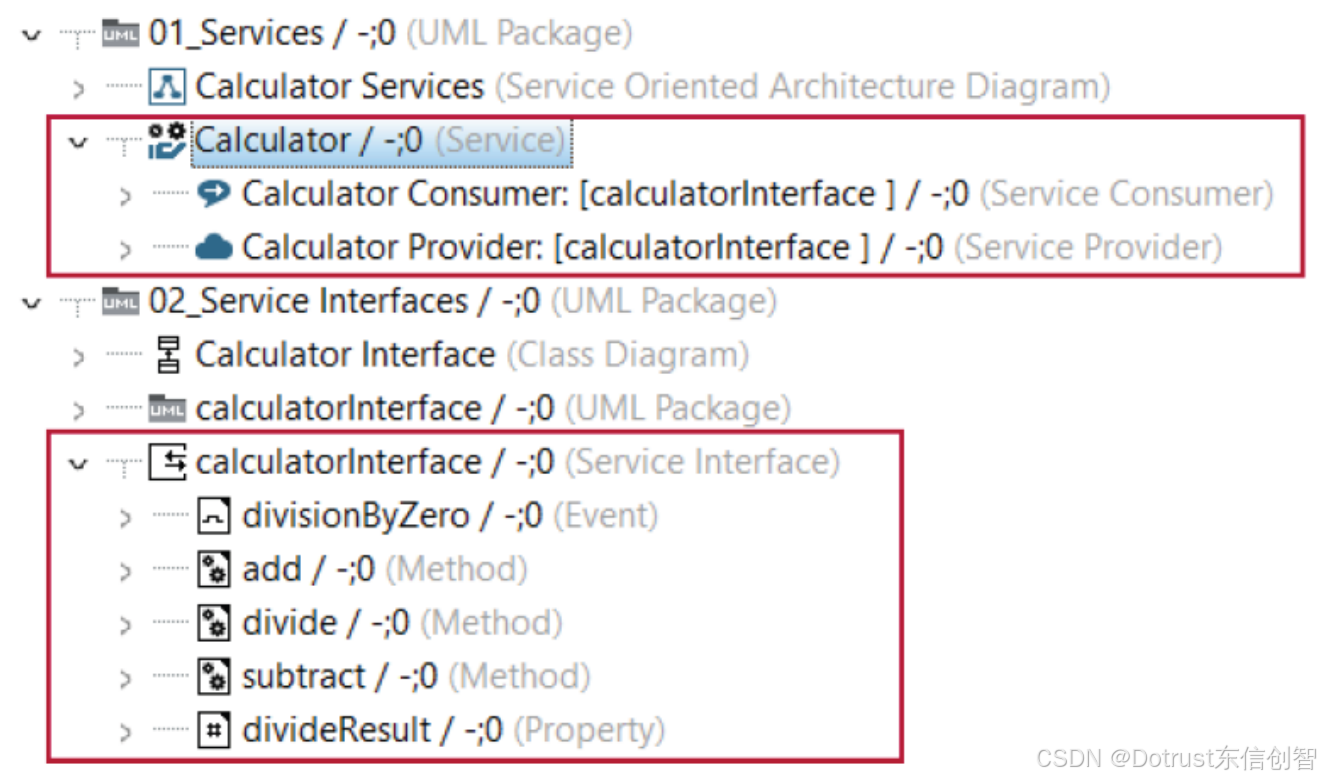Click the divideResult property hash icon
The width and height of the screenshot is (1321, 780).
point(214,730)
